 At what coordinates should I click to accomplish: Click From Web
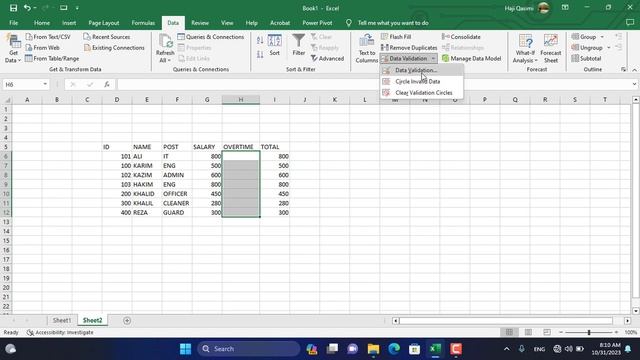point(42,48)
